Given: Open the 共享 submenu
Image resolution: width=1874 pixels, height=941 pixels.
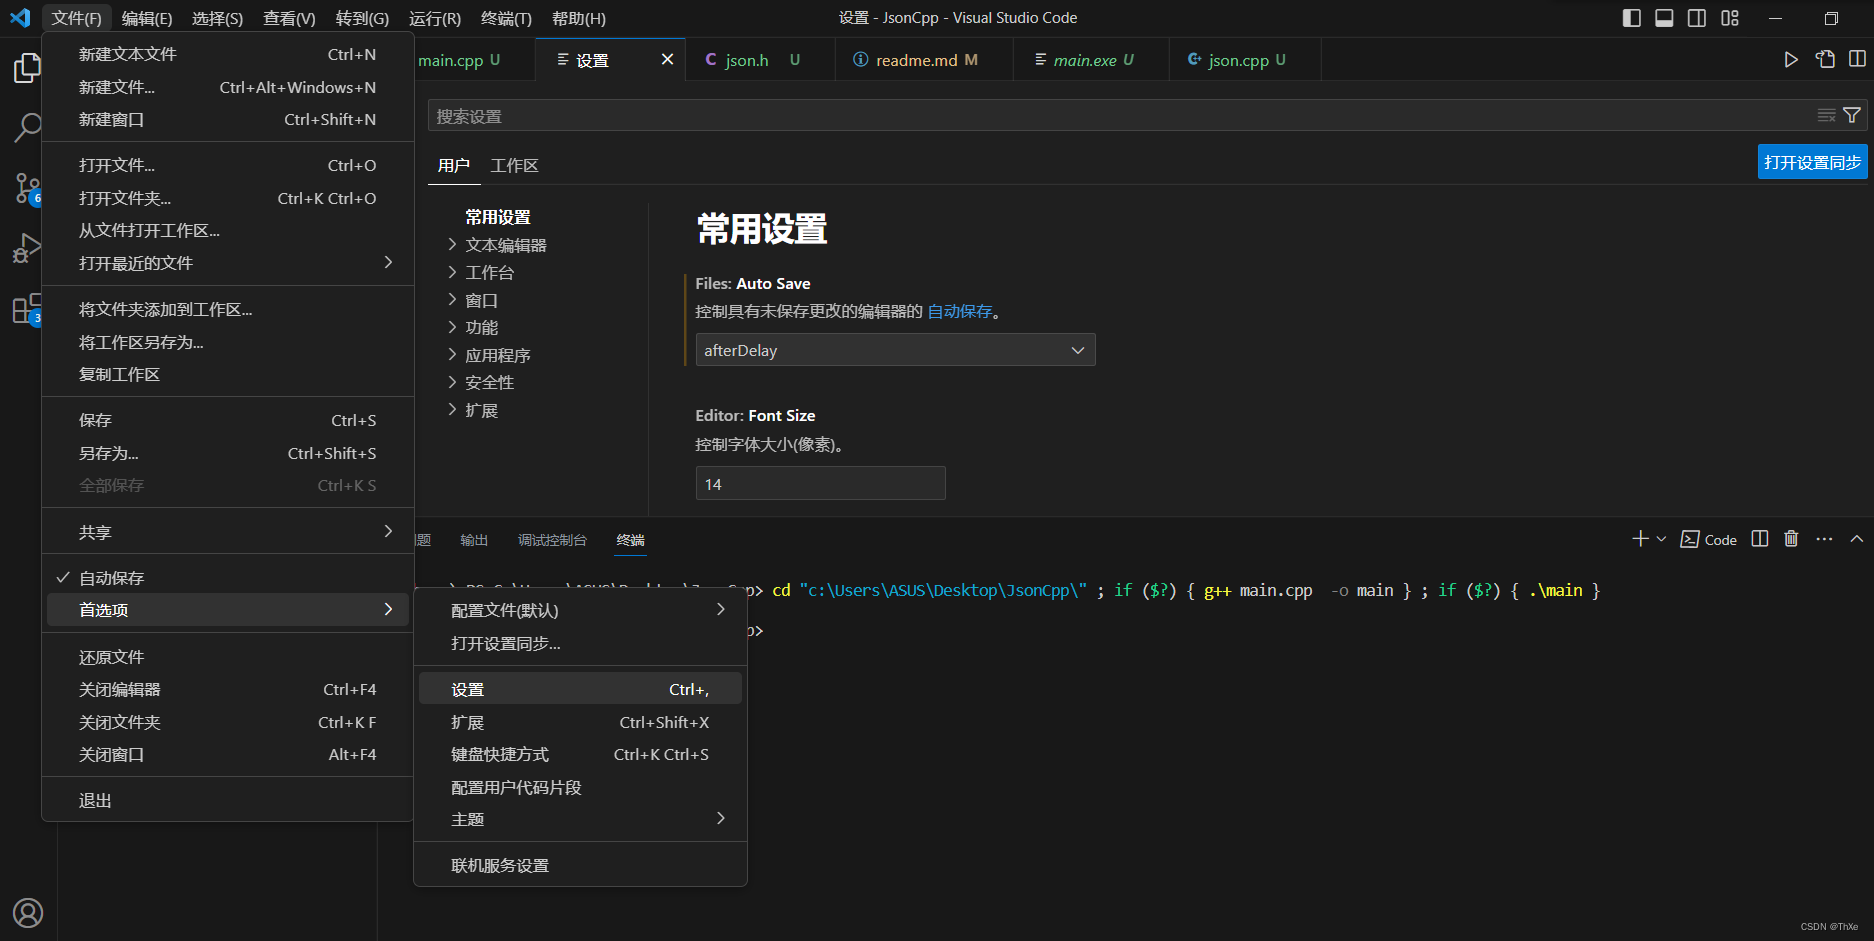Looking at the screenshot, I should [x=229, y=532].
